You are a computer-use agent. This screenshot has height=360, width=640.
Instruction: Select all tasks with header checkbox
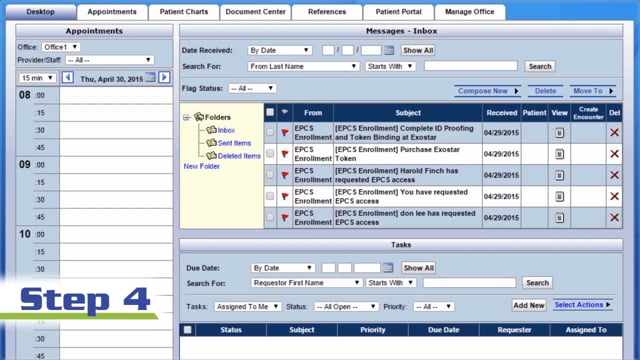click(x=188, y=329)
